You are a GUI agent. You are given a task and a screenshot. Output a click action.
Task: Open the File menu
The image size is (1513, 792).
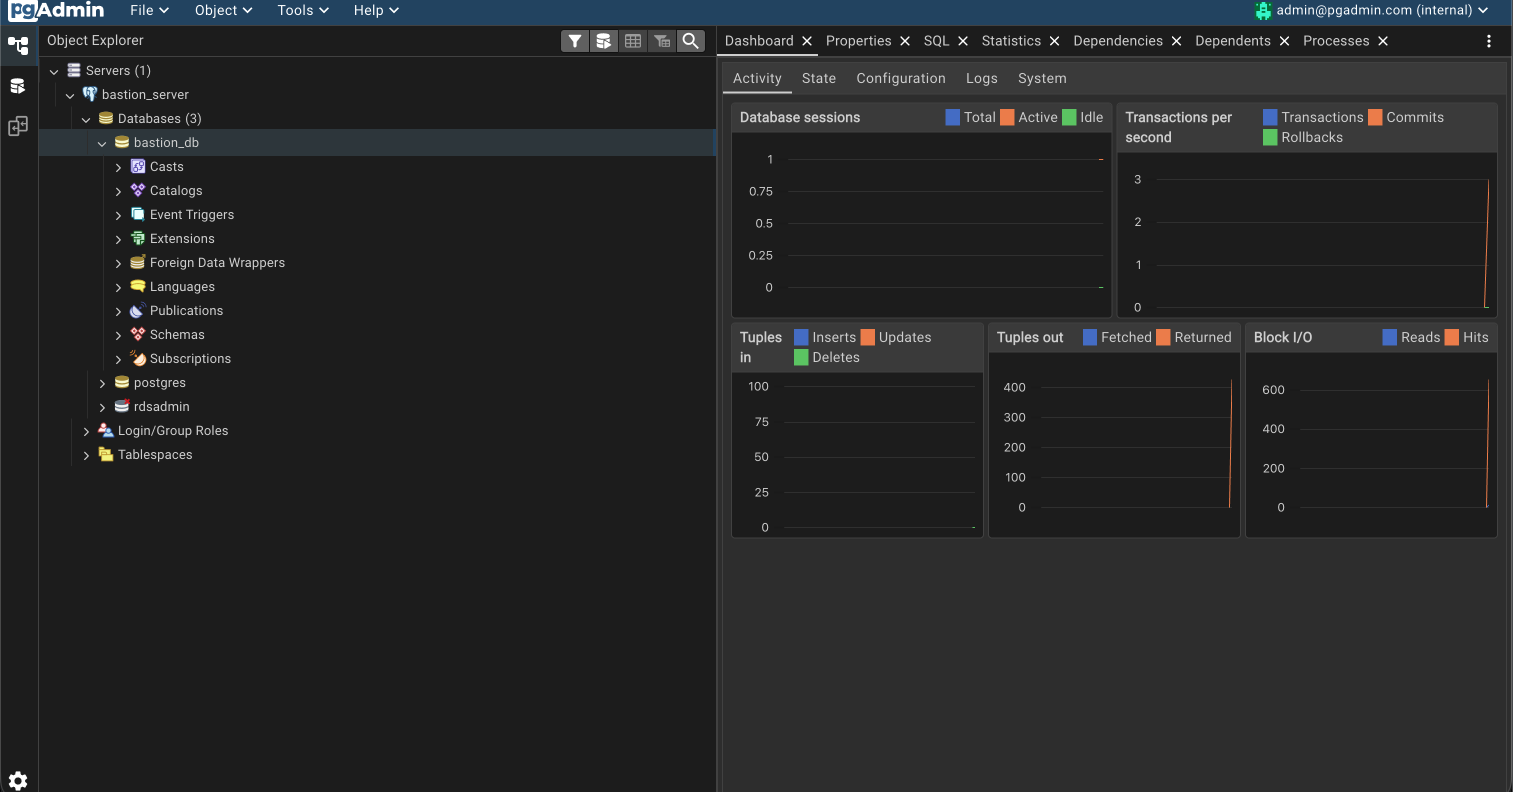(149, 10)
